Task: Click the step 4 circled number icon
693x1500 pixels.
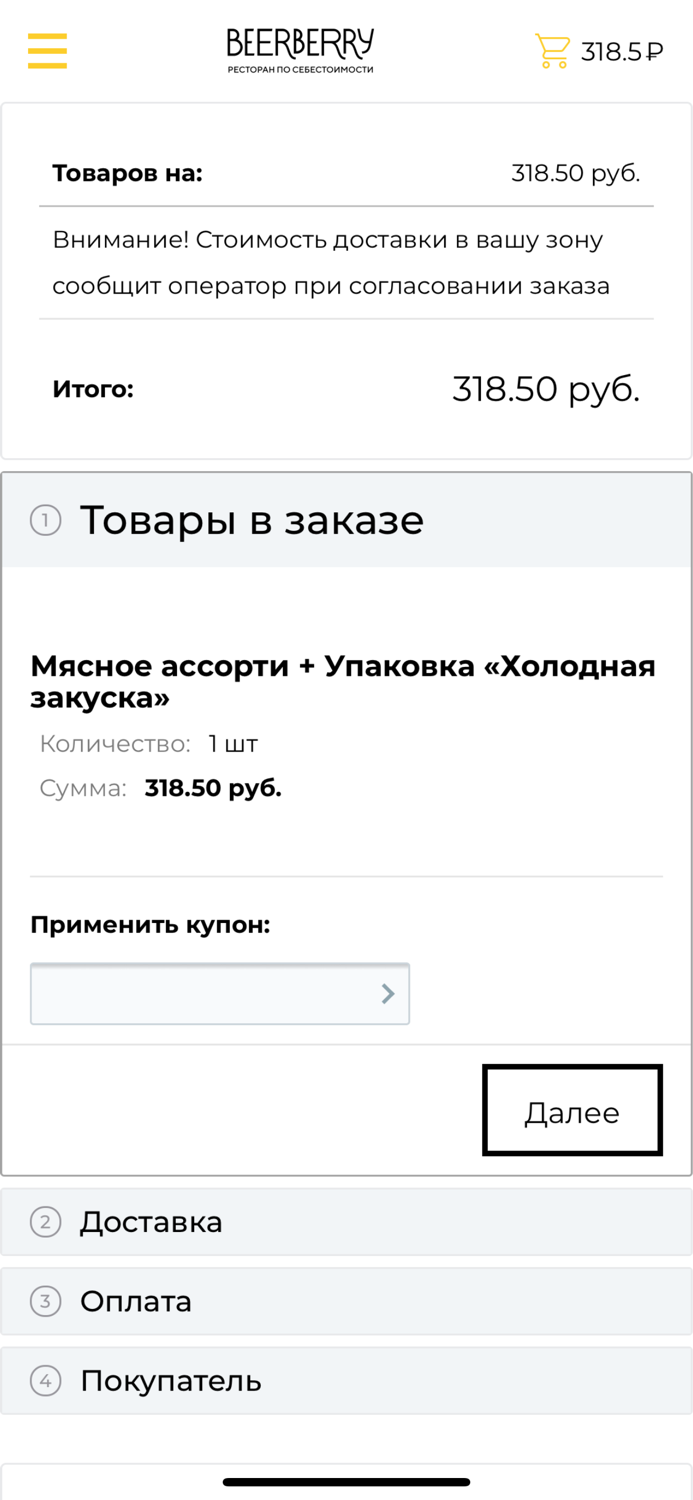Action: click(45, 1381)
